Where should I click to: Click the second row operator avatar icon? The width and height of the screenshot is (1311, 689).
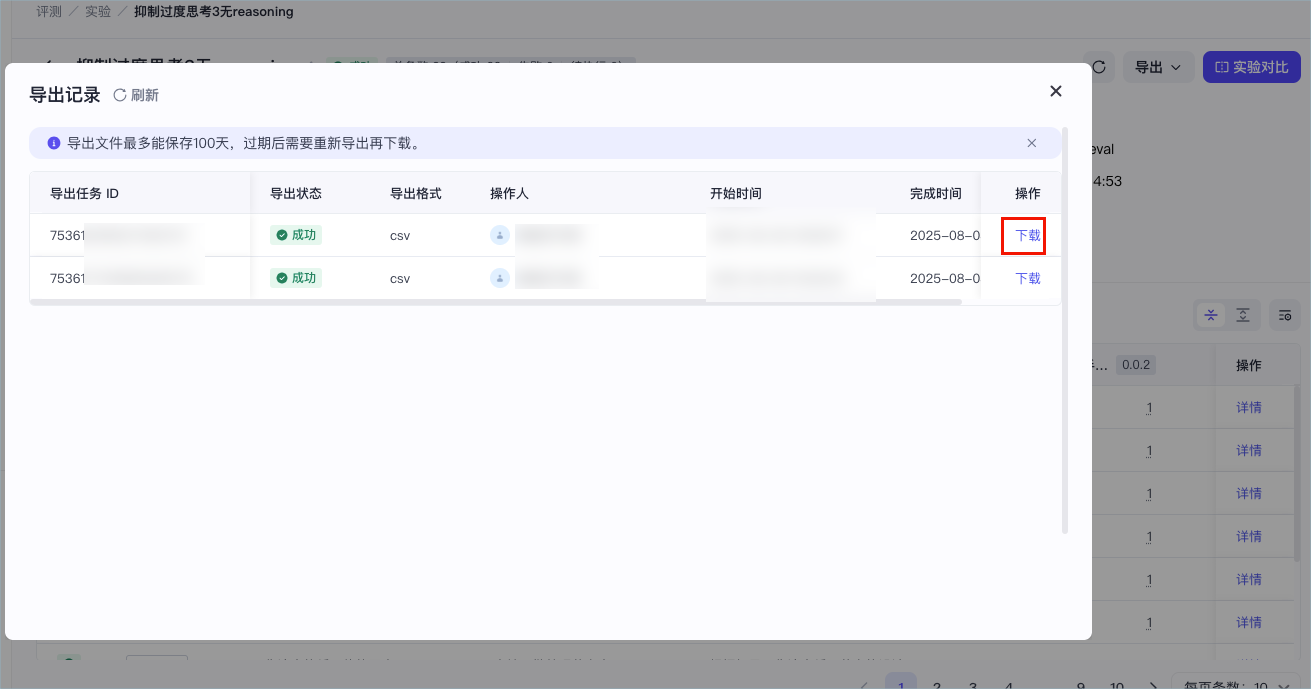point(500,278)
